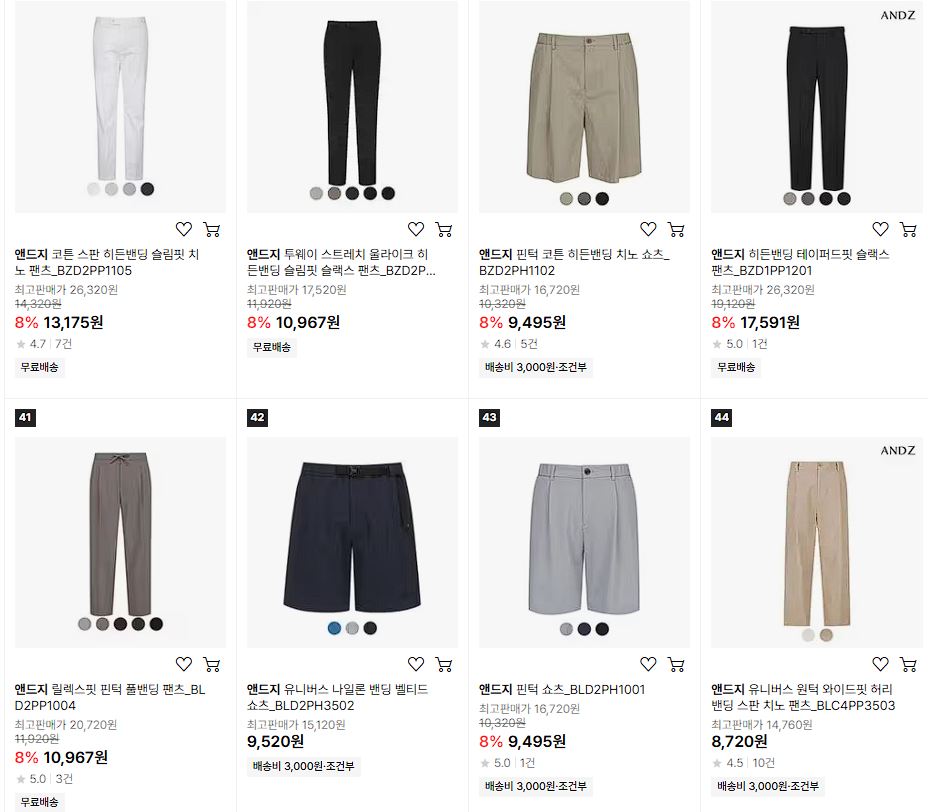
Task: Add beige wide chino BLC4PP3503 to cart
Action: coord(908,664)
